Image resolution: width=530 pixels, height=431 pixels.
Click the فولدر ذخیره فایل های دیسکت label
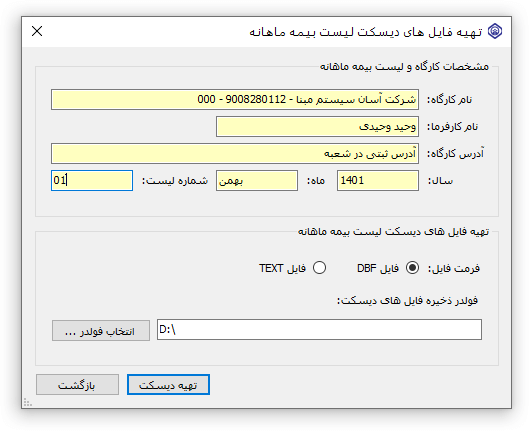click(x=407, y=300)
